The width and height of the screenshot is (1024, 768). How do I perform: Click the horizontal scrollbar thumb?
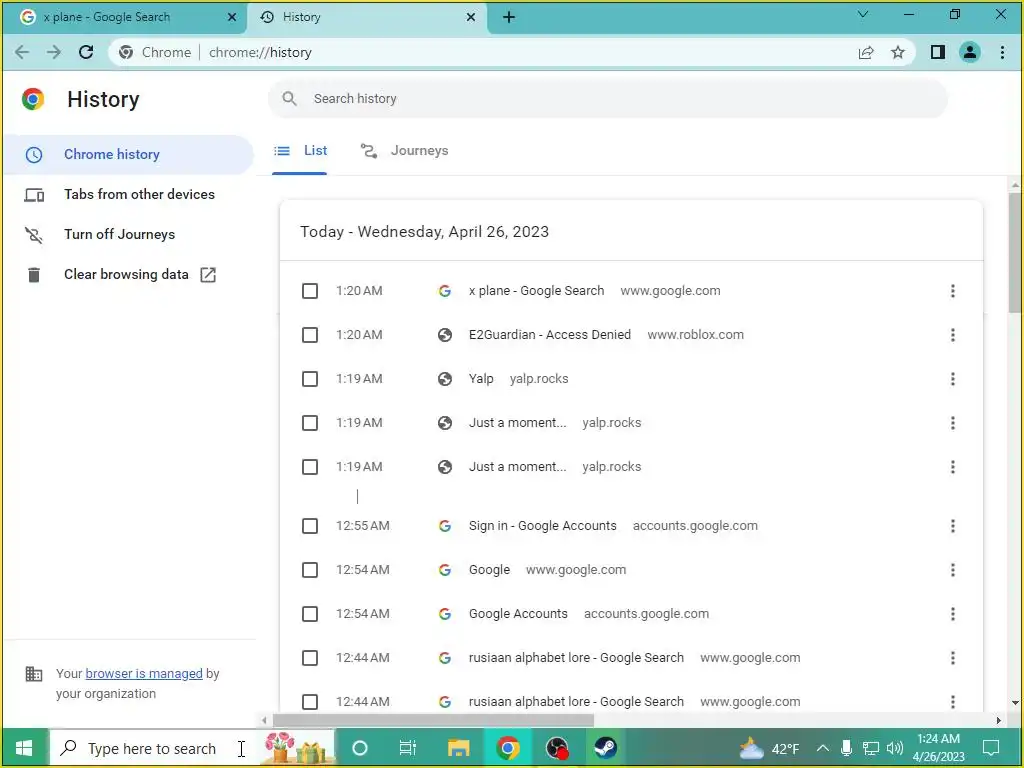[x=434, y=720]
